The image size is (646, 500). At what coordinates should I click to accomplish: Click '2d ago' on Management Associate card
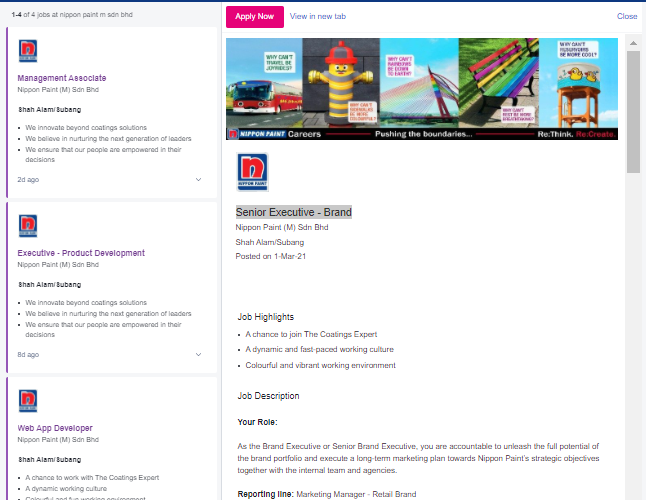28,180
